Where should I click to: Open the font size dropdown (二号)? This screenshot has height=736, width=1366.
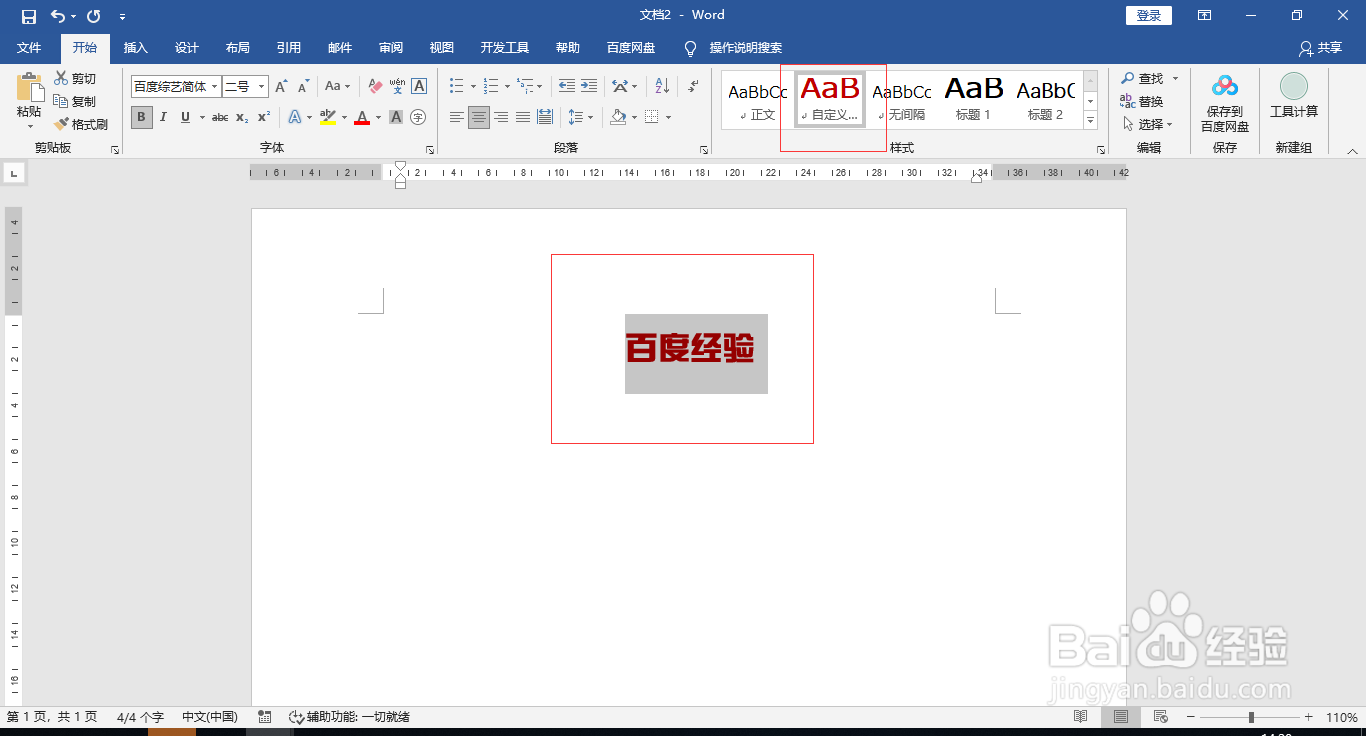(x=262, y=87)
